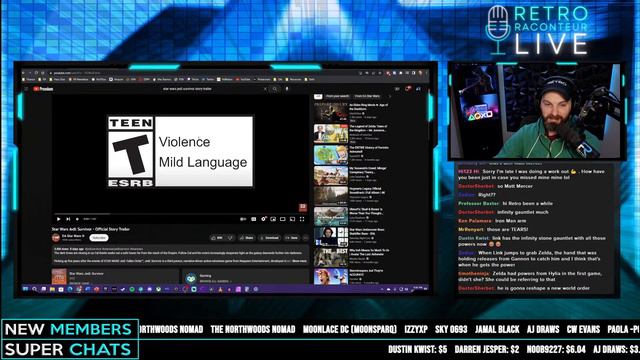
Task: Switch to miniplayer mode
Action: [x=273, y=219]
